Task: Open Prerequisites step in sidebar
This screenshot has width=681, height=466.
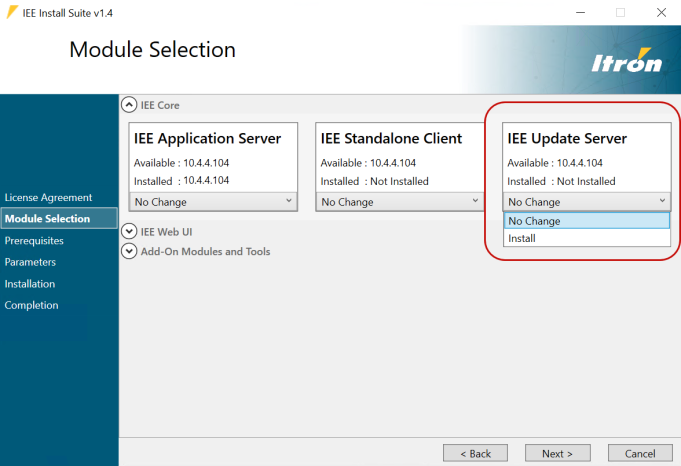Action: 34,241
